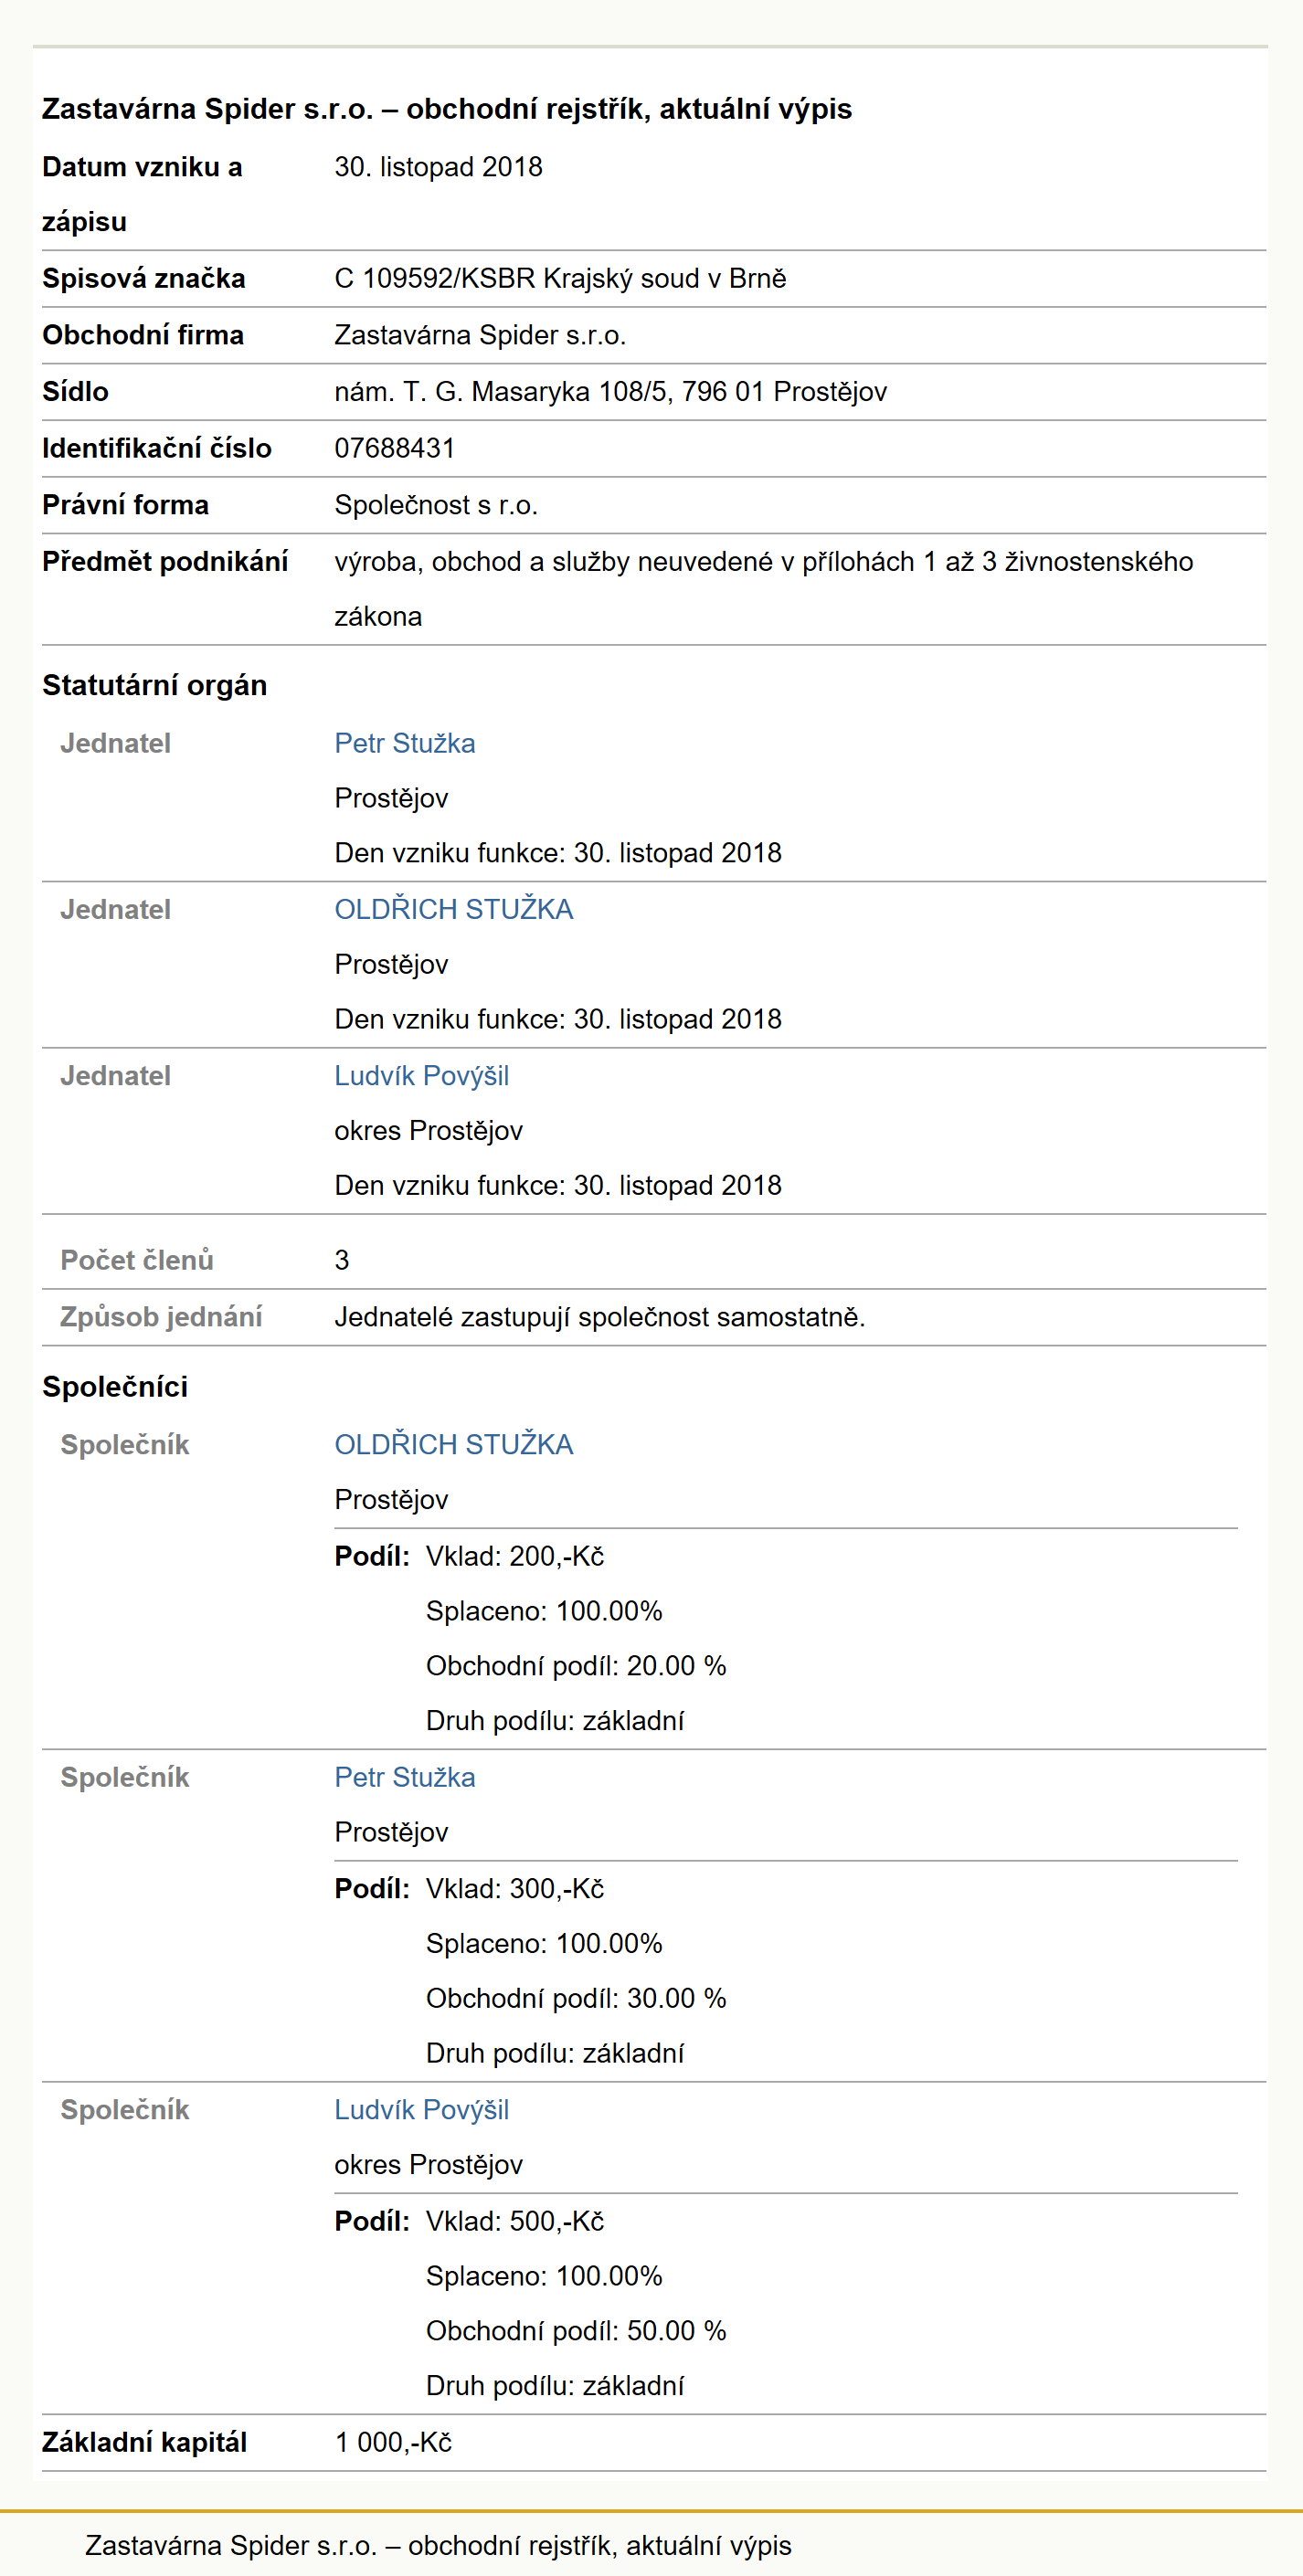Click the Spisová značka value C 109592/KSBR

click(560, 278)
